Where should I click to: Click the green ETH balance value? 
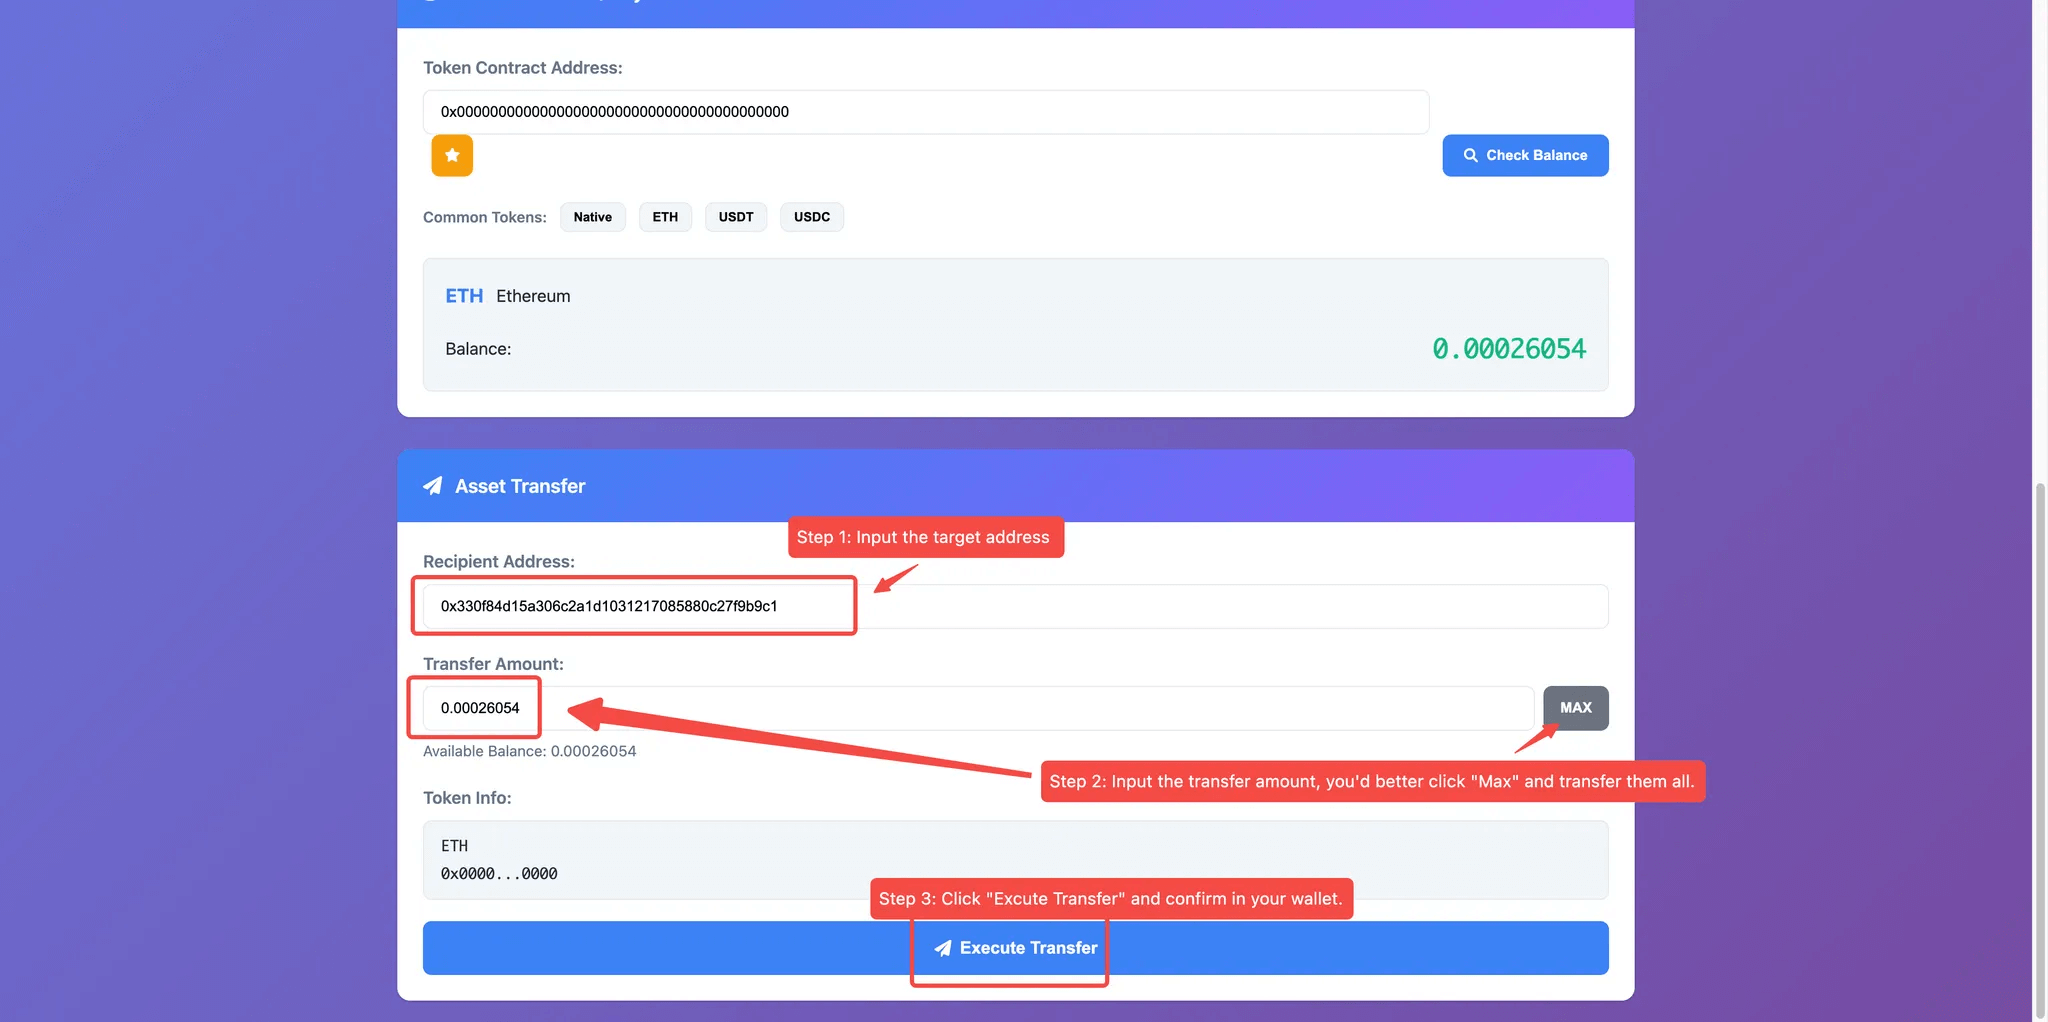pos(1508,349)
